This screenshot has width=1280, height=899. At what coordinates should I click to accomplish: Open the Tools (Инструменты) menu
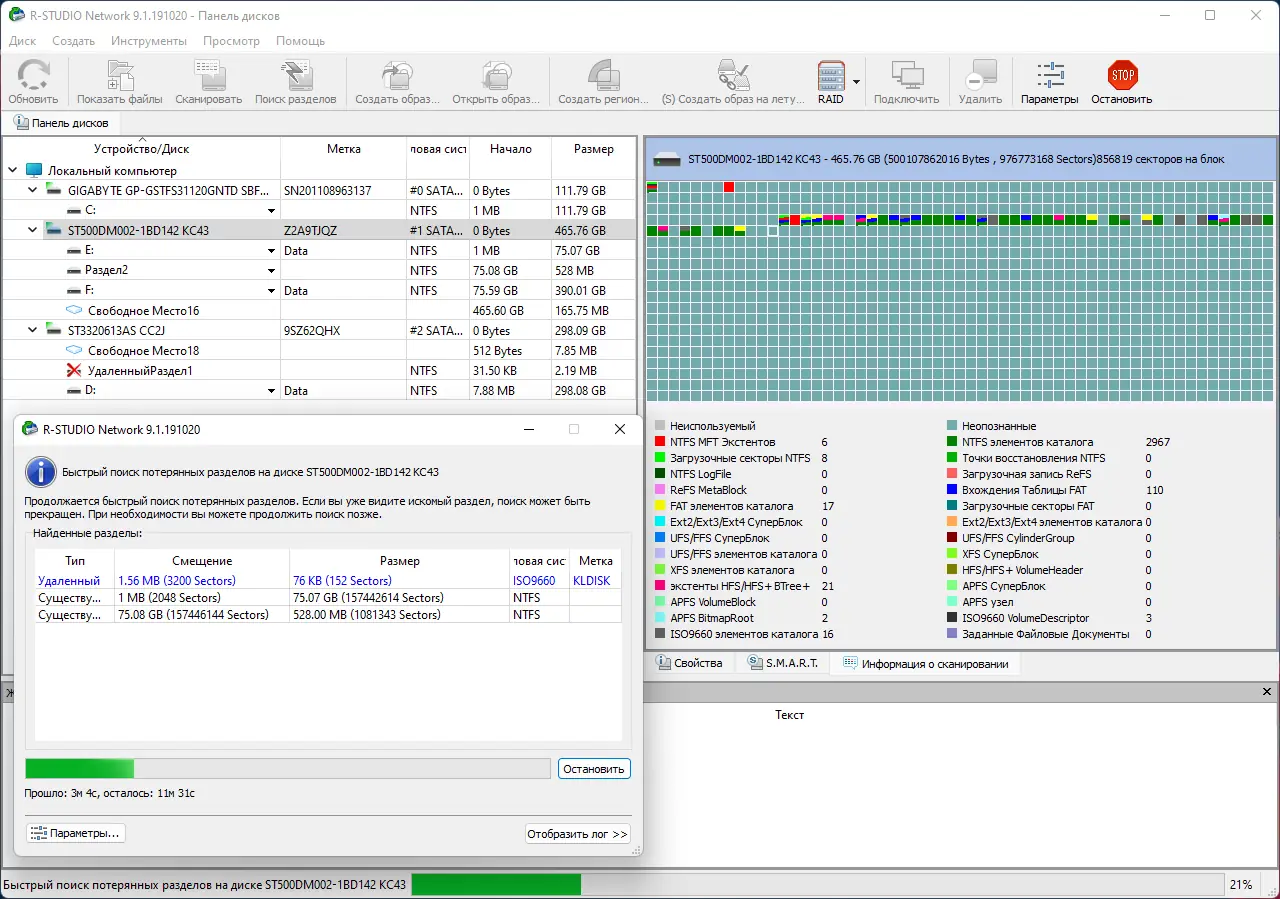(x=148, y=41)
